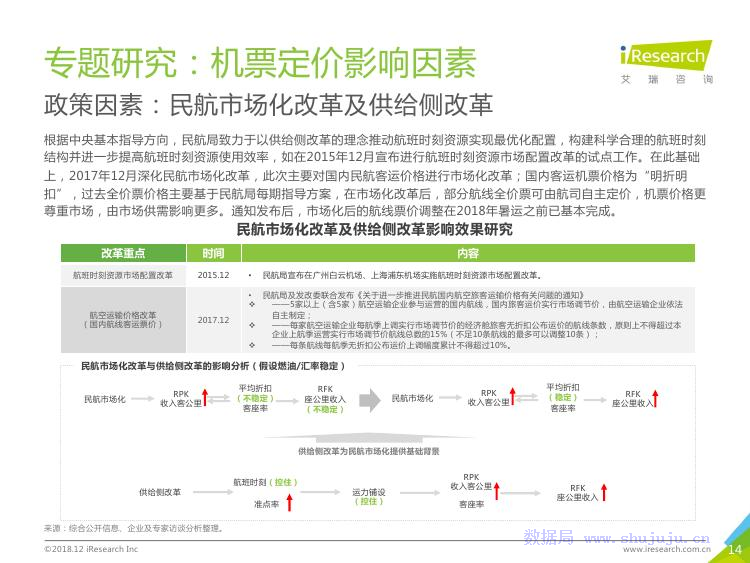The width and height of the screenshot is (750, 563).
Task: Click the label 平均折扣（稳定）
Action: click(563, 392)
